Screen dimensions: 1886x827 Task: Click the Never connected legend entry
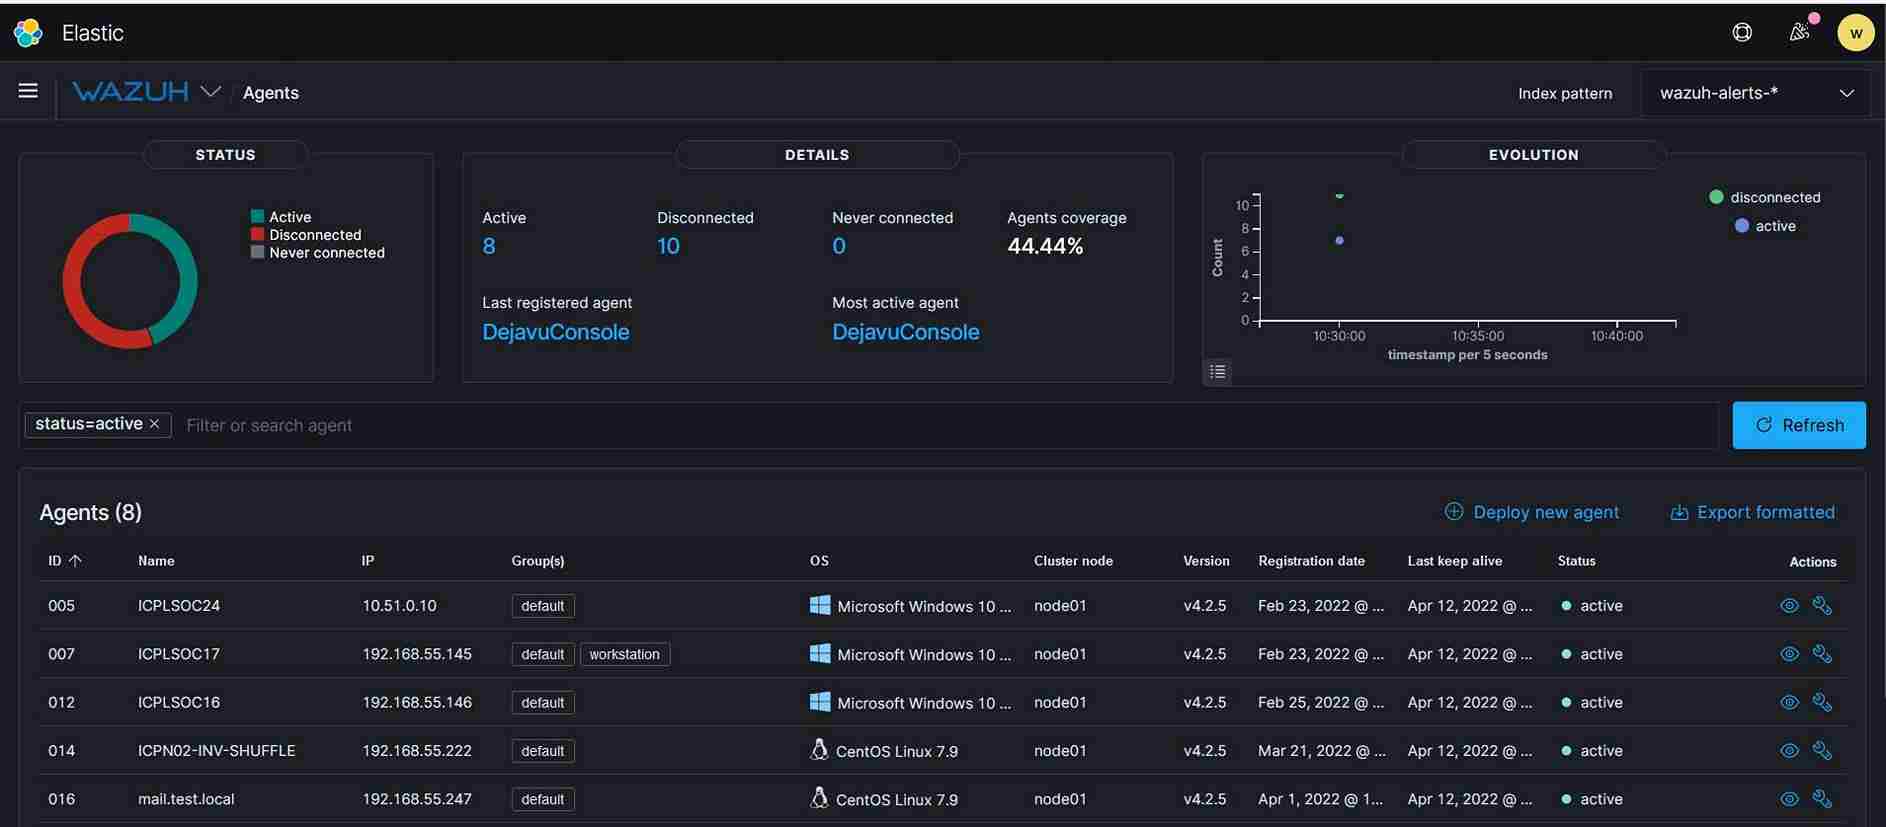click(x=318, y=253)
